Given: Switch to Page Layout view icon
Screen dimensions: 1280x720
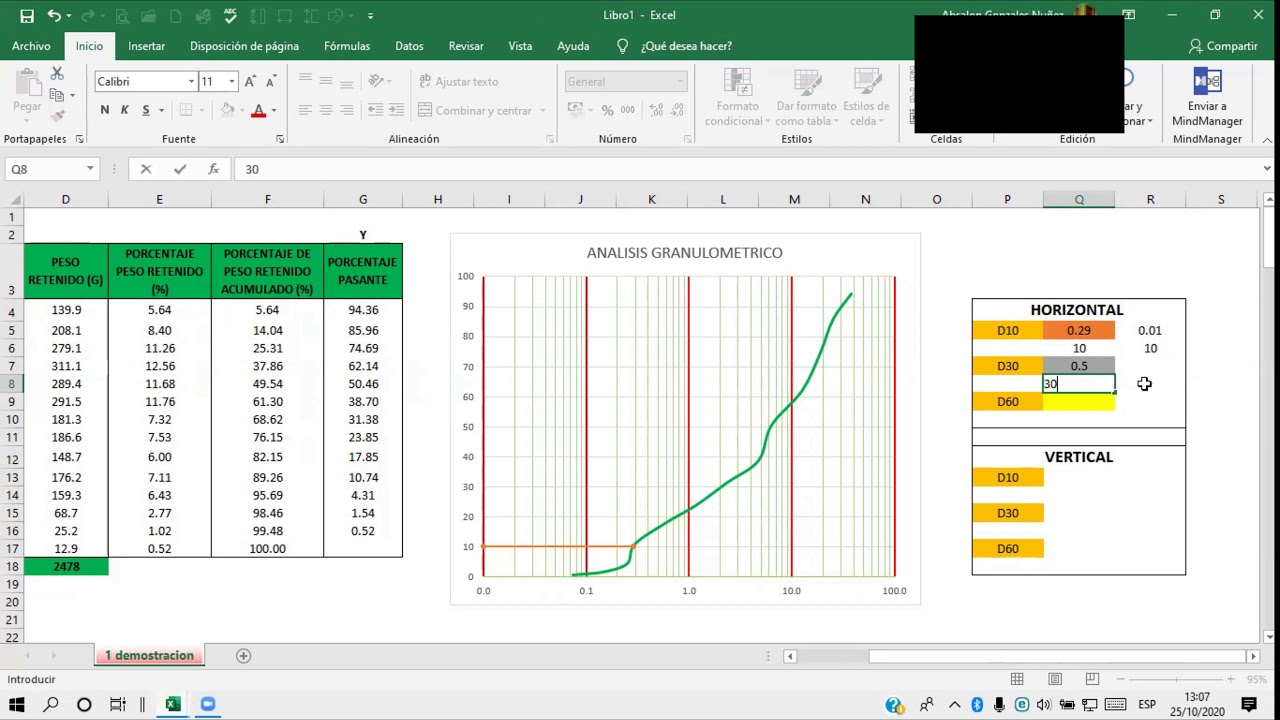Looking at the screenshot, I should click(x=1055, y=679).
